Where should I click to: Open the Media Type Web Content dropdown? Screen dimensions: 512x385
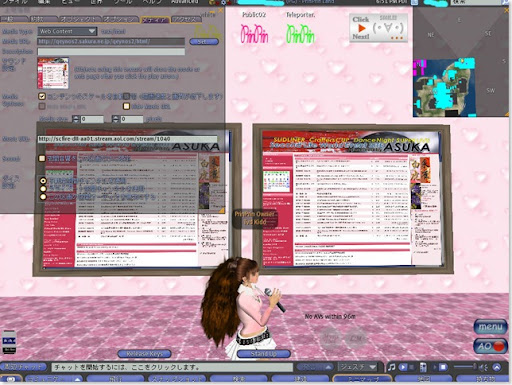[x=67, y=31]
